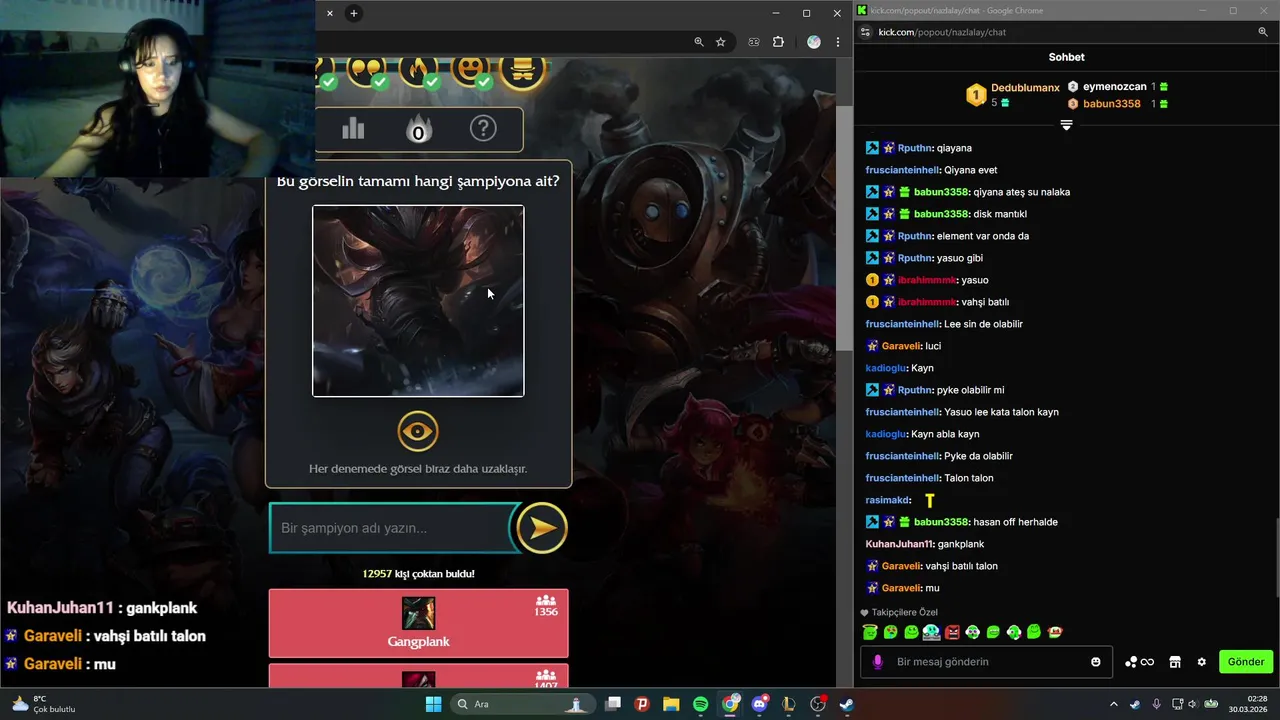The width and height of the screenshot is (1280, 720).
Task: Click the 'Sohbet' chat header
Action: point(1066,57)
